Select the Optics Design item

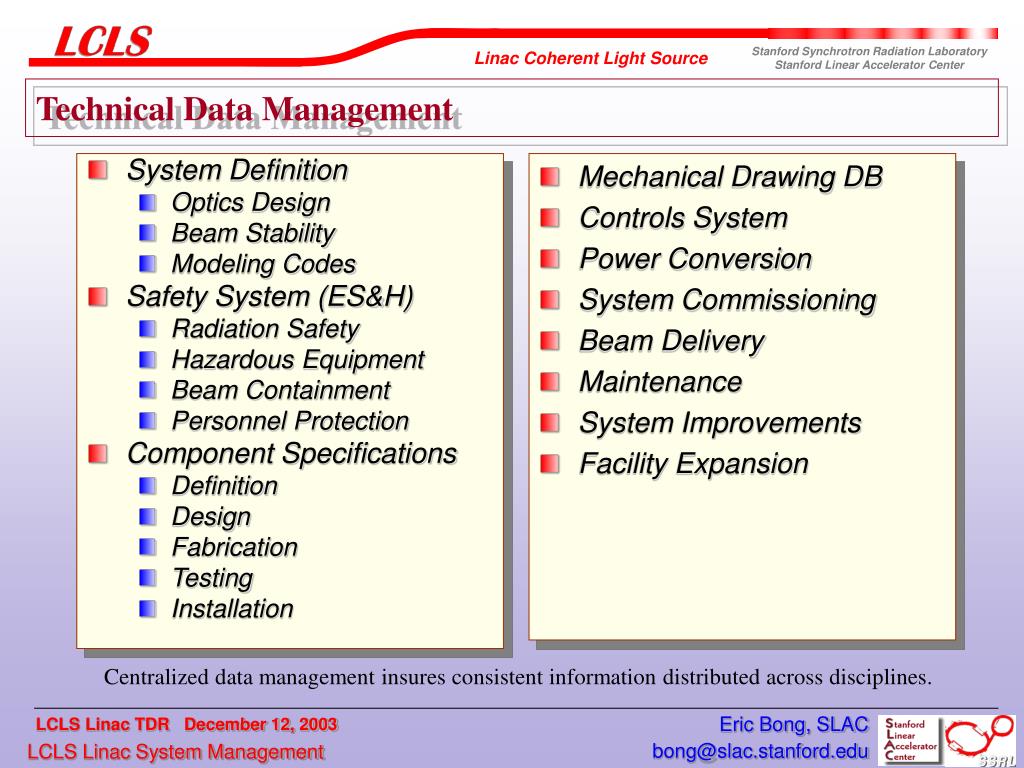tap(251, 203)
